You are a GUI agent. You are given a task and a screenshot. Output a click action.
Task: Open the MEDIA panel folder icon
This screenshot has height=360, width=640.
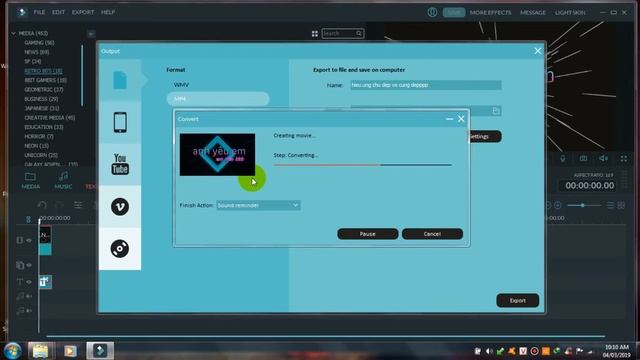(x=30, y=177)
